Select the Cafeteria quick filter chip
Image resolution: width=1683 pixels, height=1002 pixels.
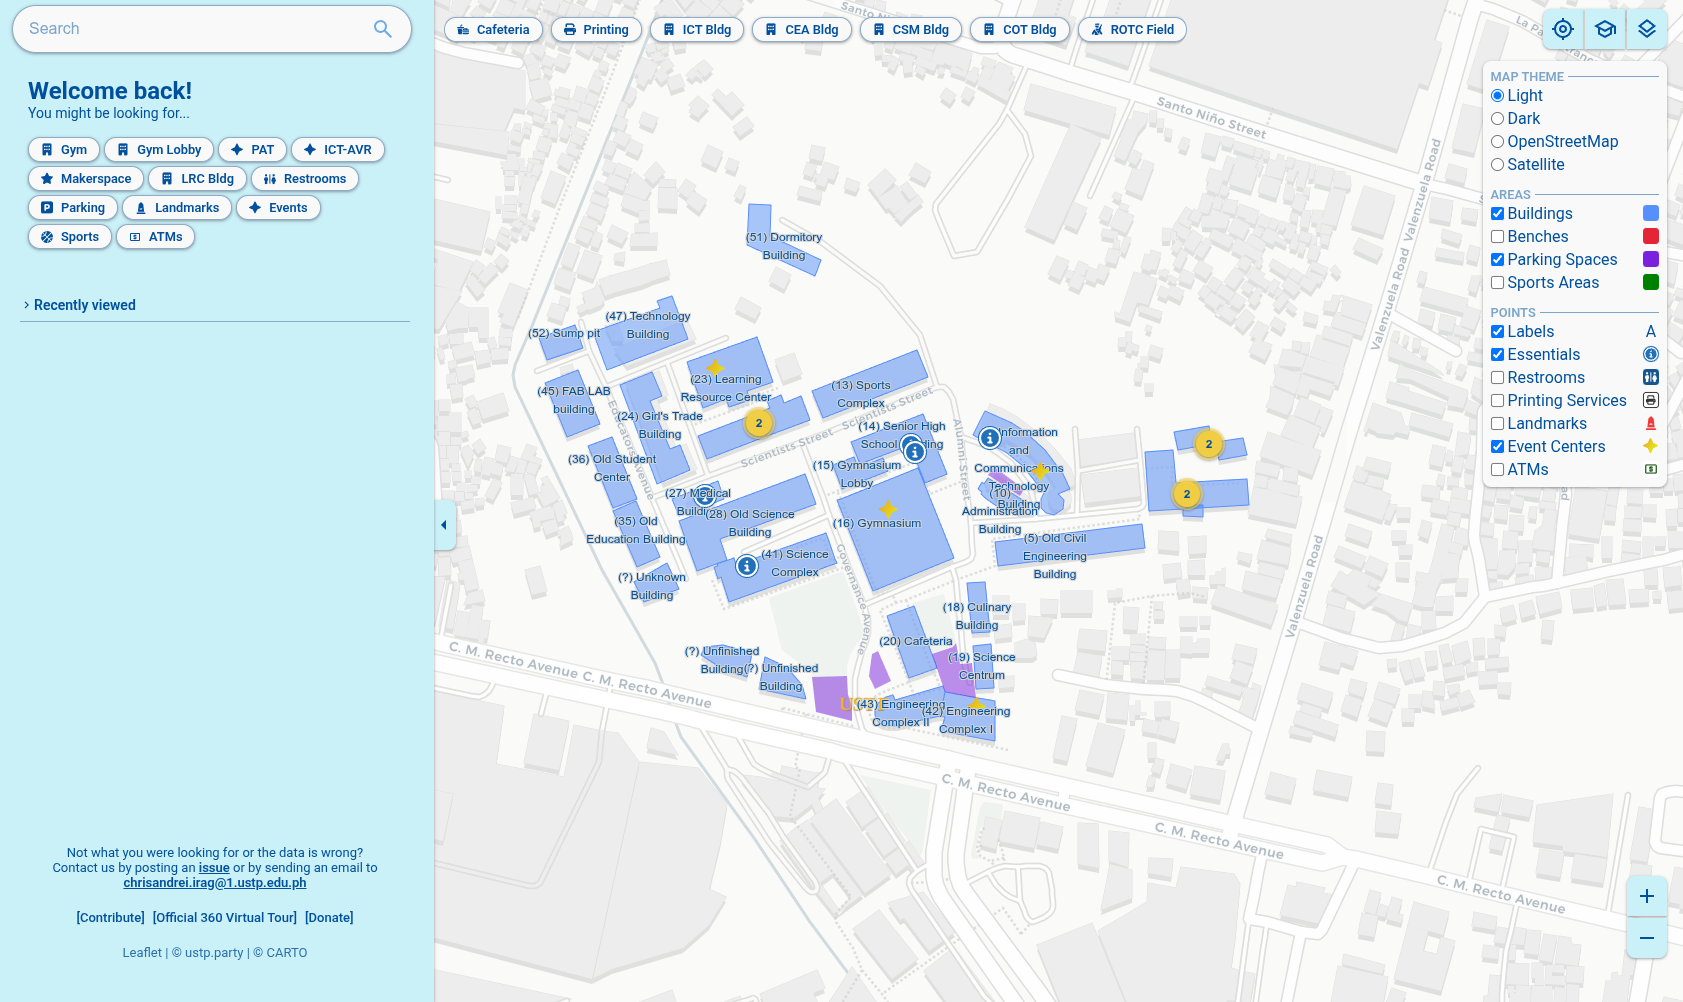493,30
